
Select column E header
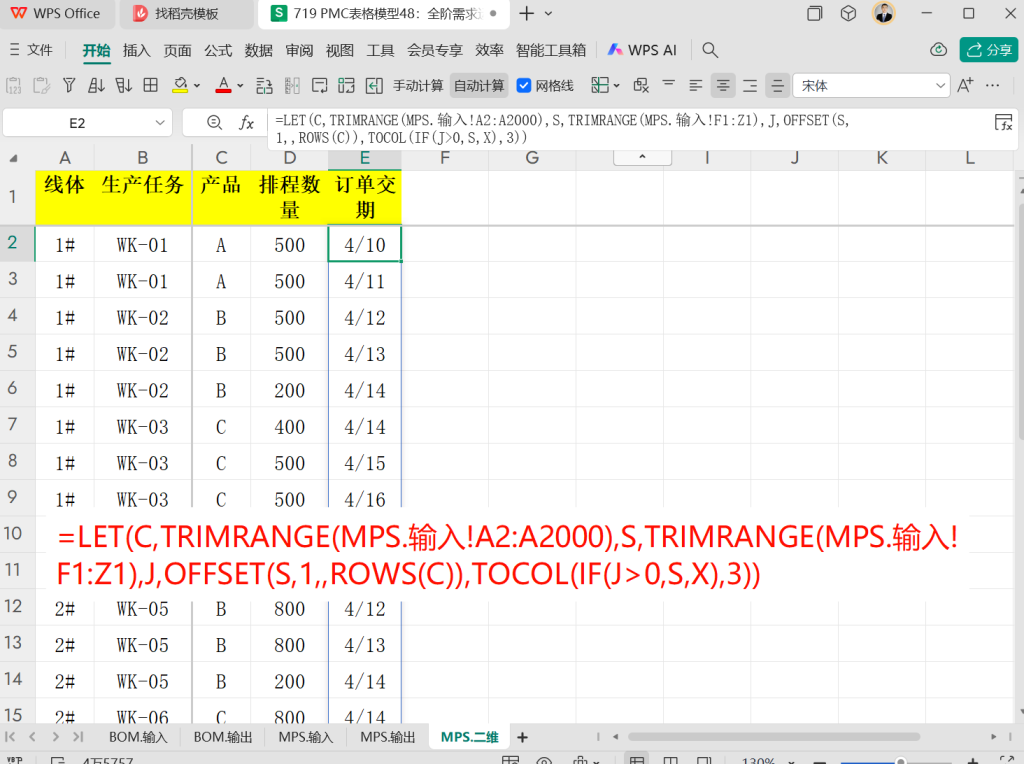pyautogui.click(x=364, y=158)
